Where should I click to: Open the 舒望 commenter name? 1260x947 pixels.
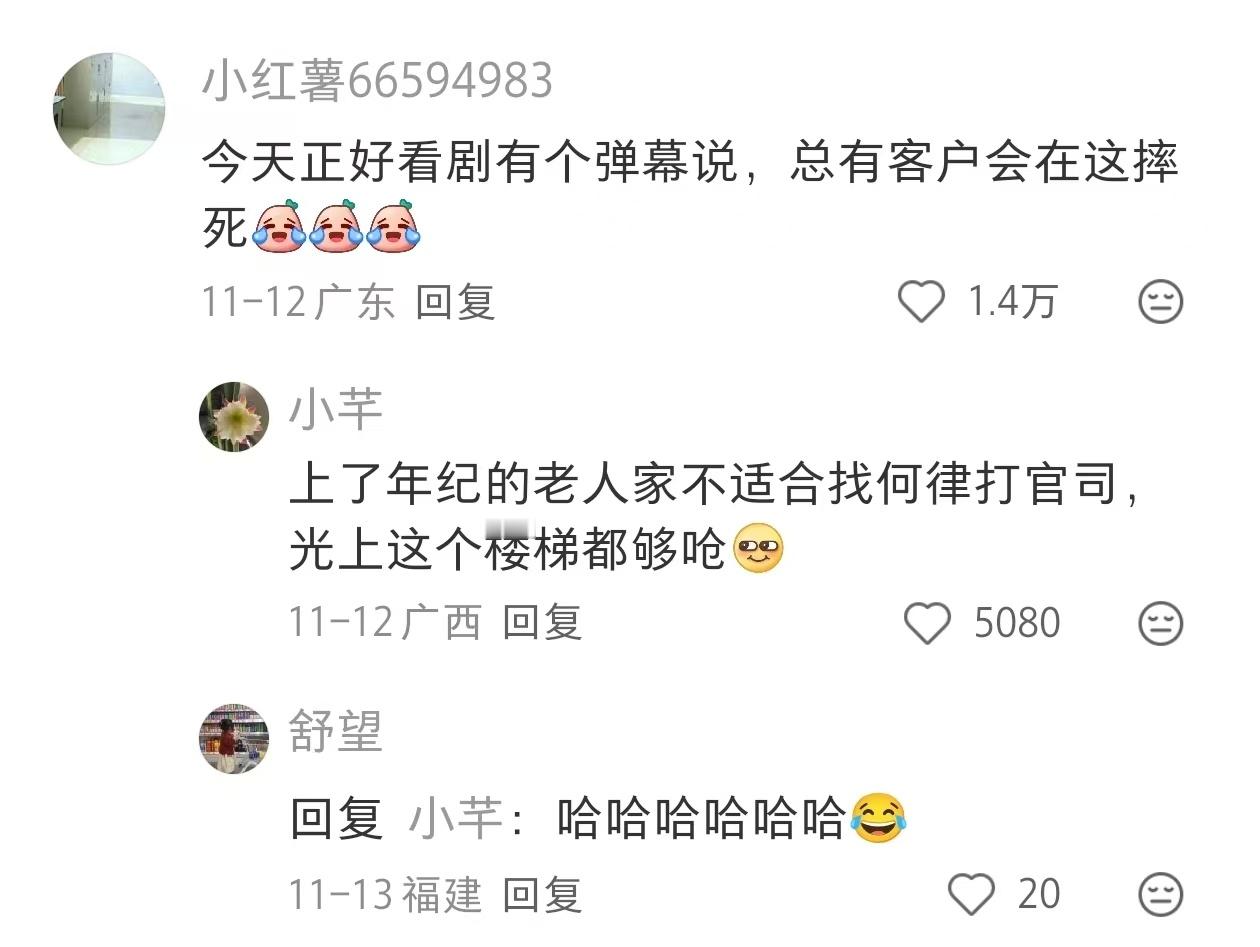tap(337, 732)
